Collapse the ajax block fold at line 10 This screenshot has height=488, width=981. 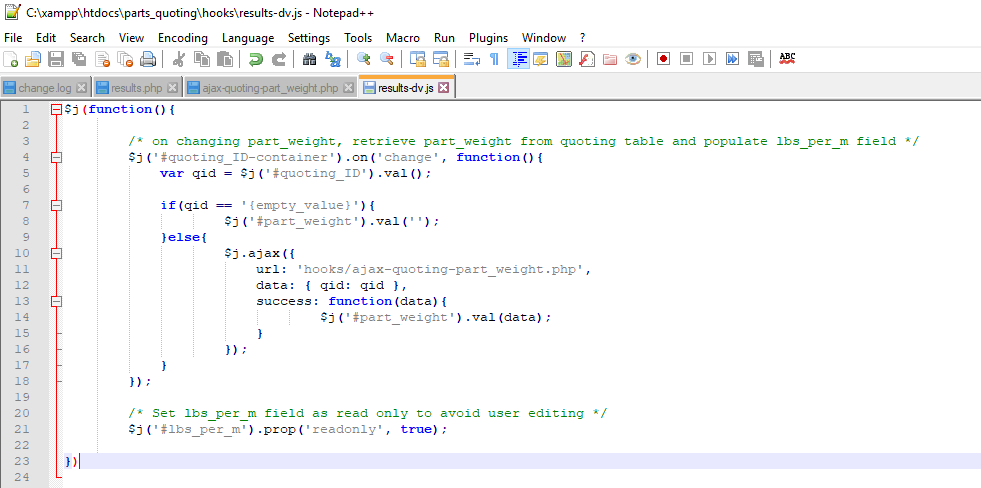pyautogui.click(x=56, y=253)
